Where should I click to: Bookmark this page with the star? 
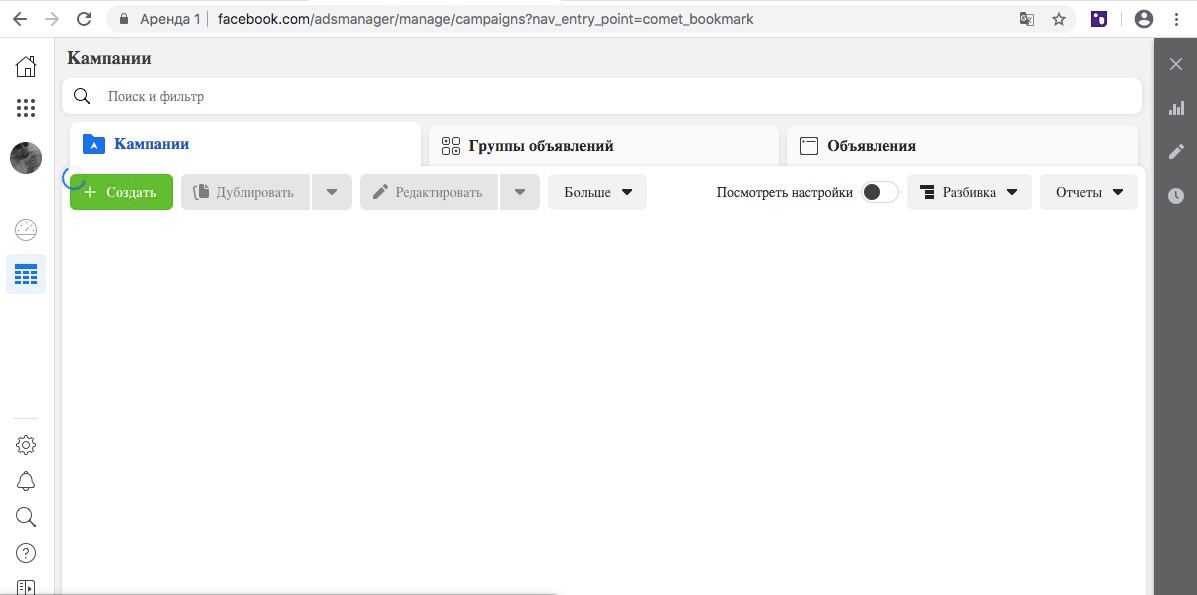pyautogui.click(x=1059, y=19)
